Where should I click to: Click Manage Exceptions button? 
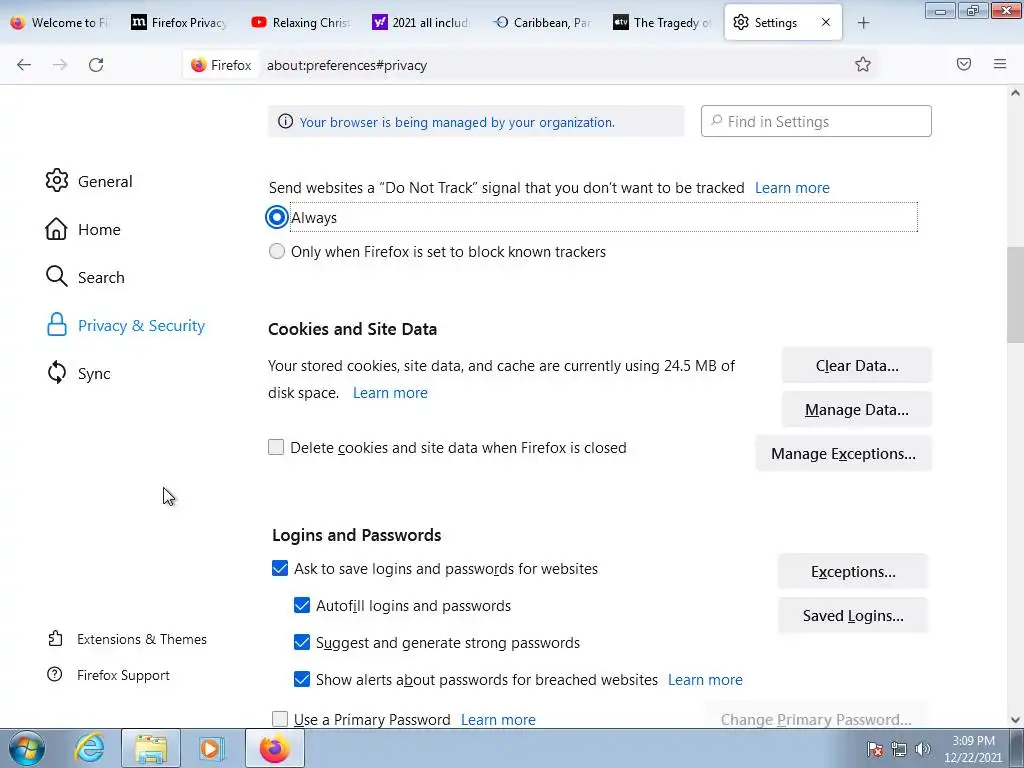coord(843,453)
